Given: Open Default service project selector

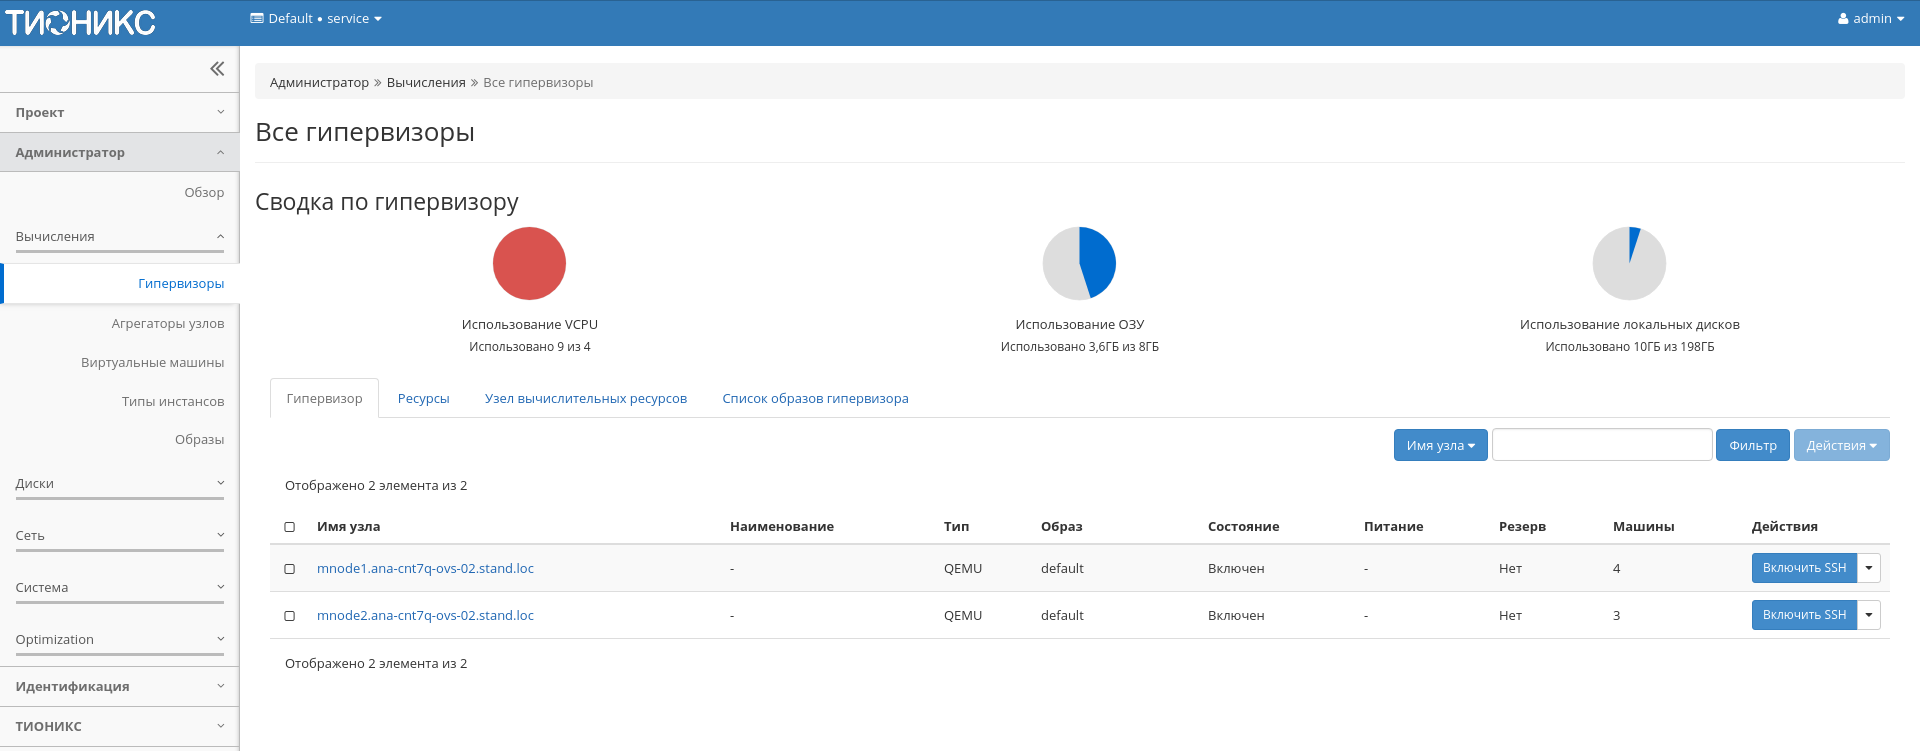Looking at the screenshot, I should 316,19.
